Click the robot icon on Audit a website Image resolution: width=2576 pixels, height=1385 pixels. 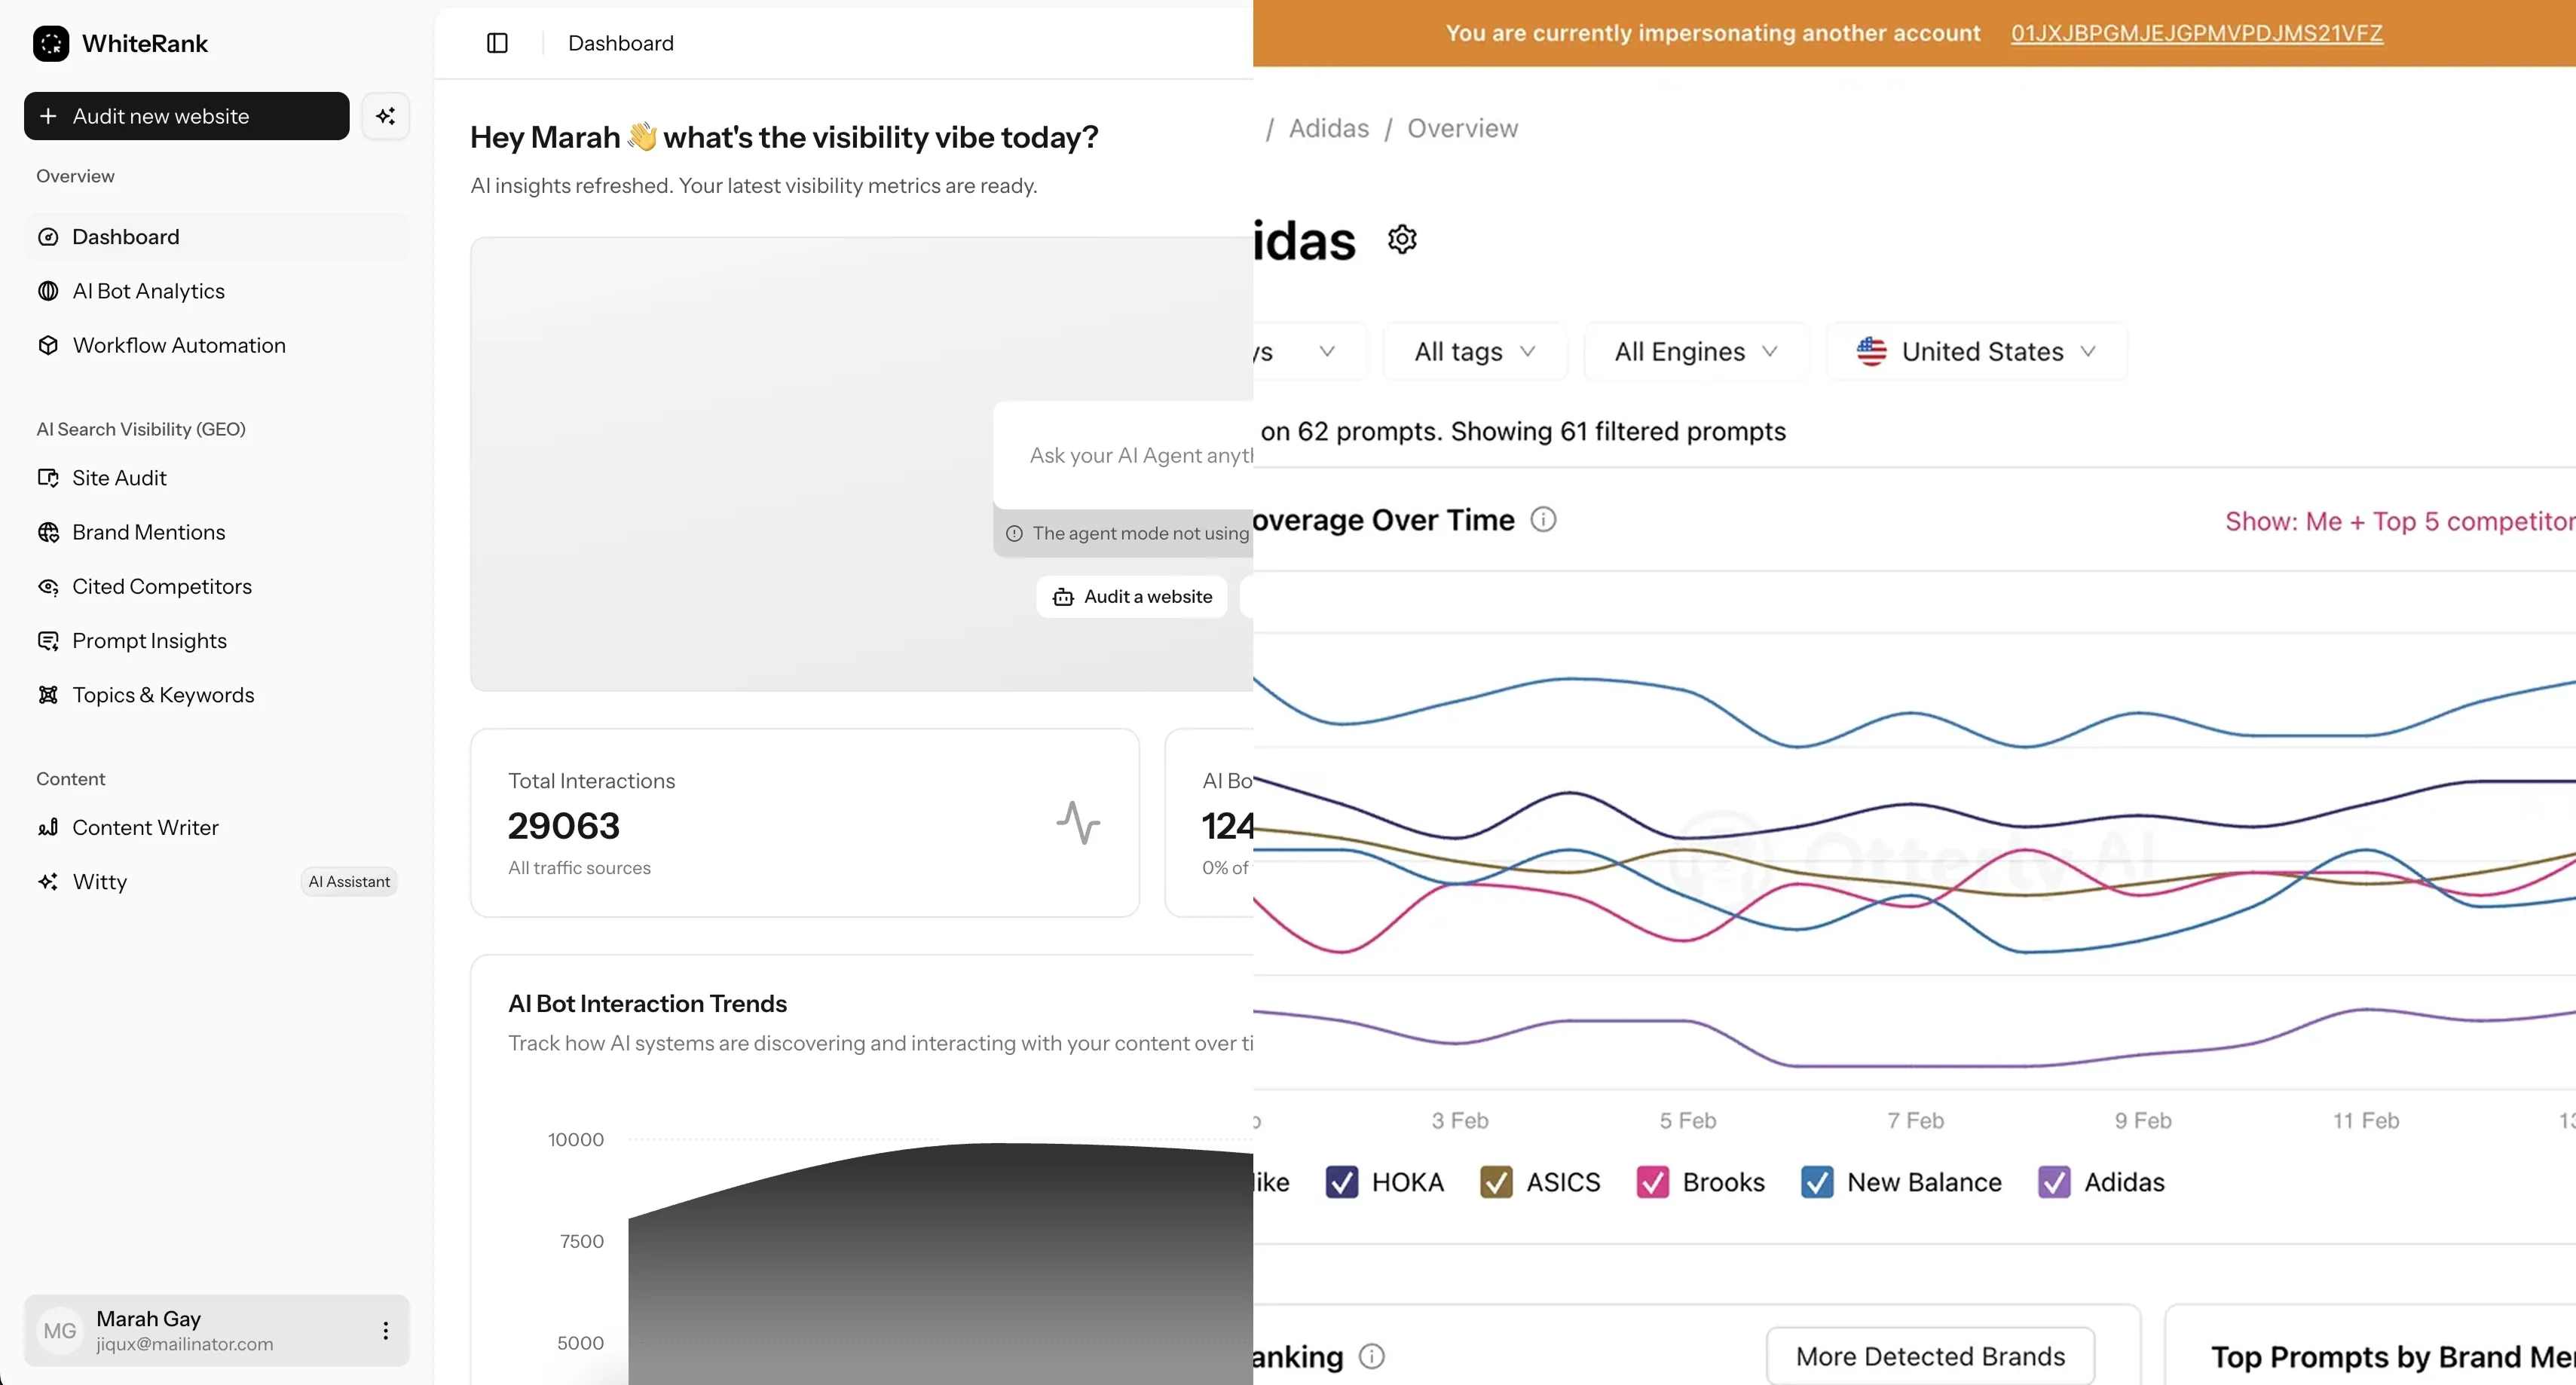pos(1063,597)
